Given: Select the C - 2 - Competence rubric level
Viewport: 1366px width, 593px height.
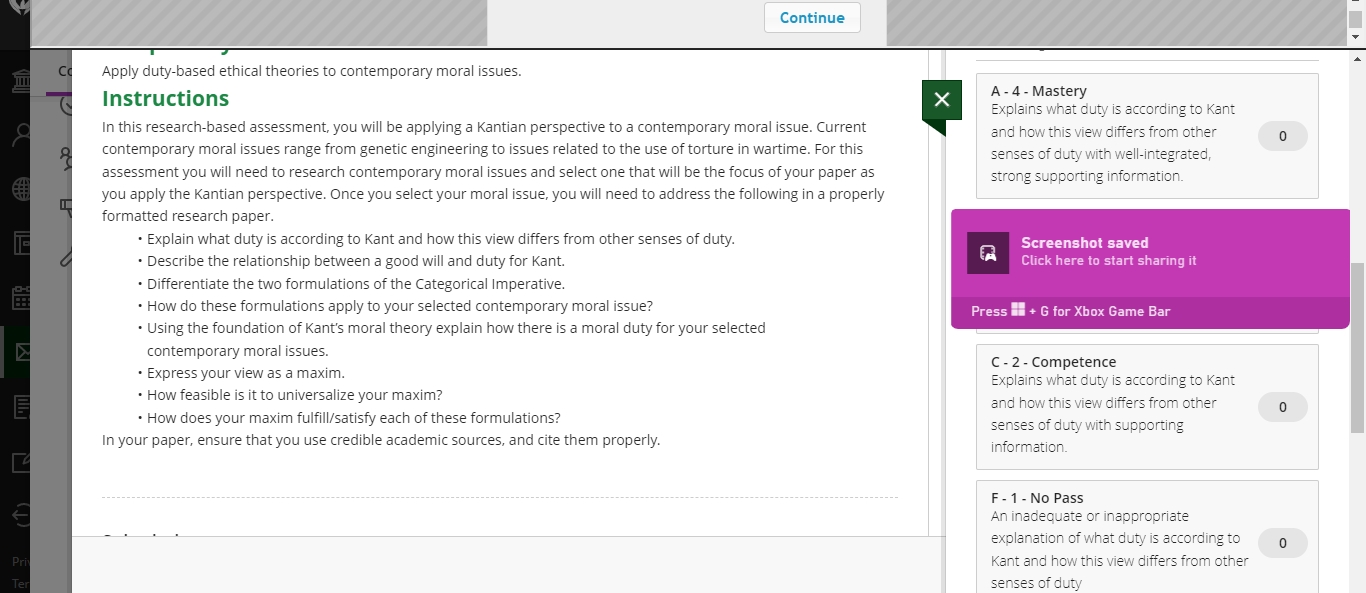Looking at the screenshot, I should pos(1147,407).
